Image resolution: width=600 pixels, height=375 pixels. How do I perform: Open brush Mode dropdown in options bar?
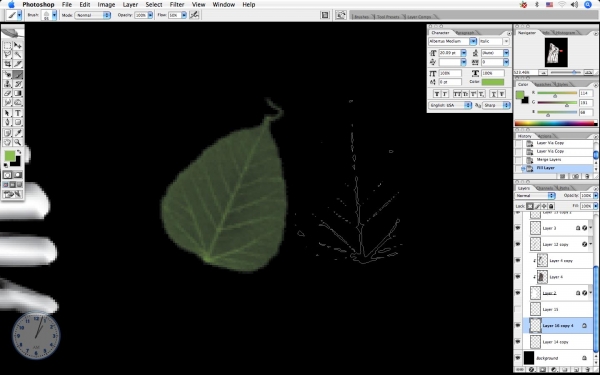click(x=93, y=15)
